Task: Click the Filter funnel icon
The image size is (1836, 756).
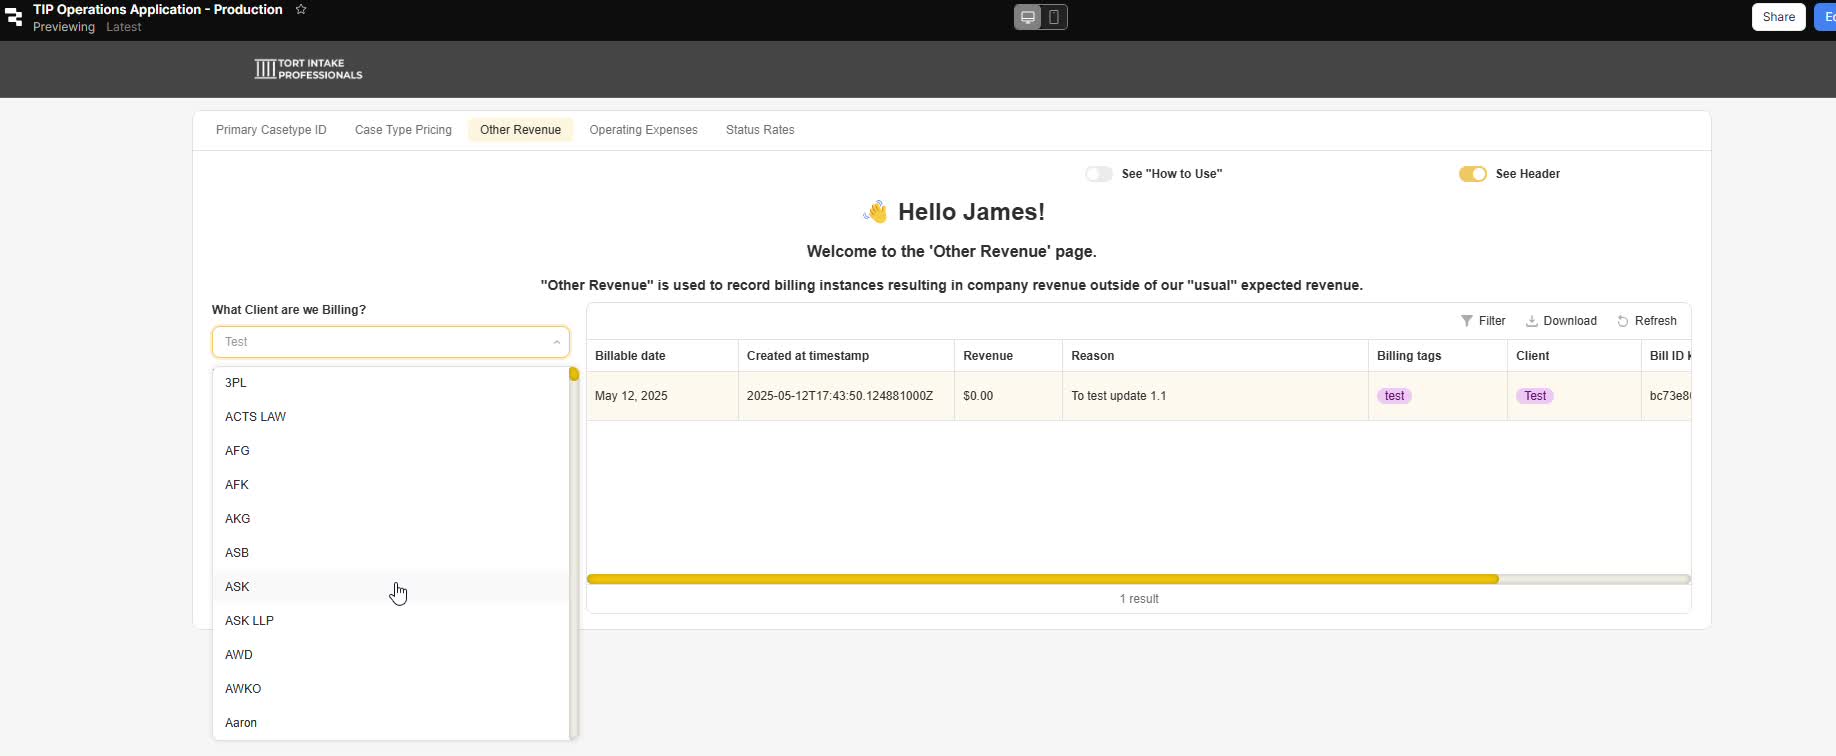Action: click(1467, 321)
